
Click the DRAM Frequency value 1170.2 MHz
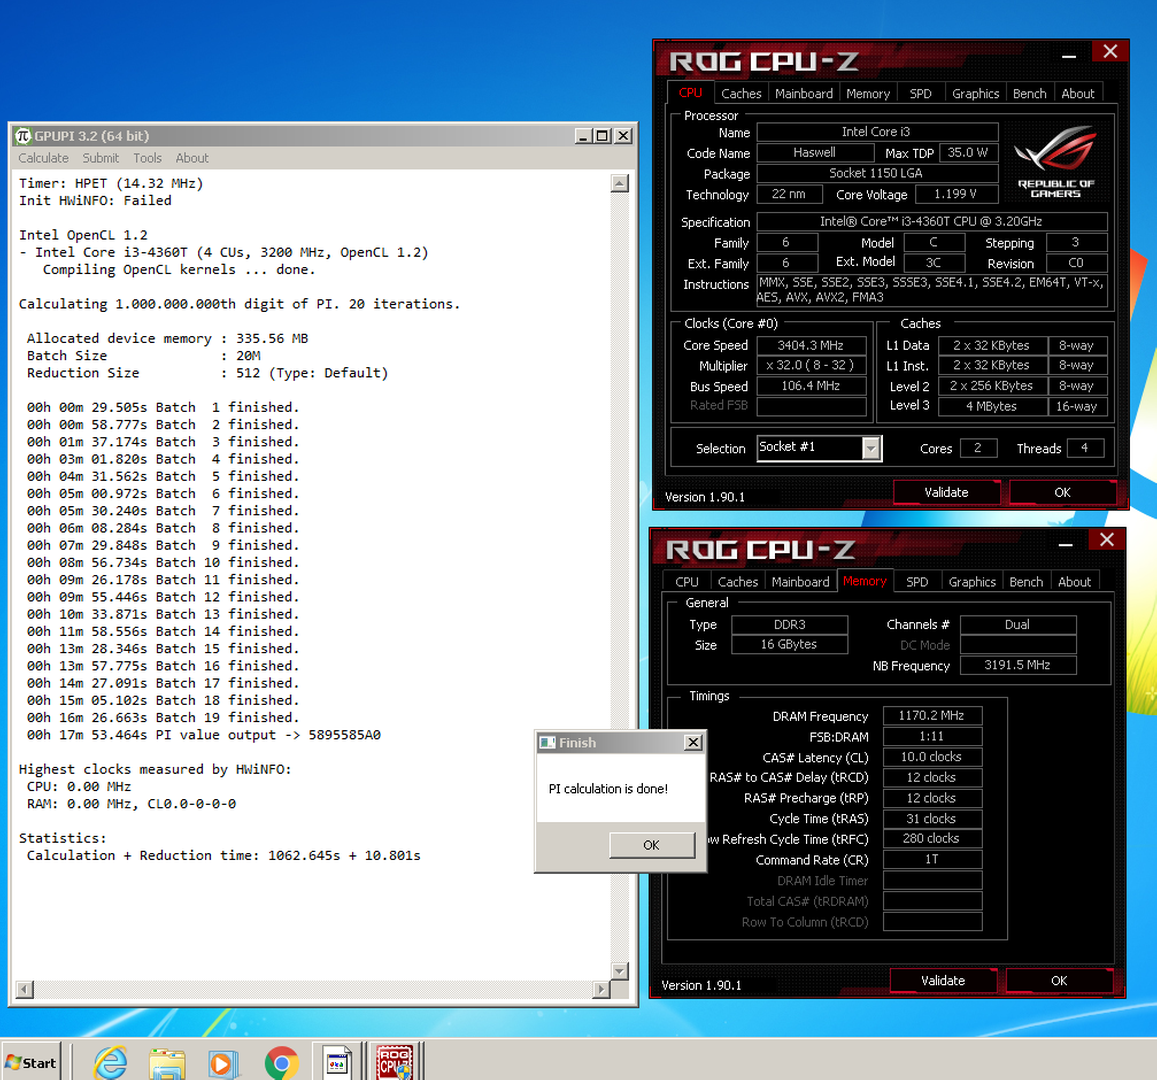pyautogui.click(x=931, y=716)
